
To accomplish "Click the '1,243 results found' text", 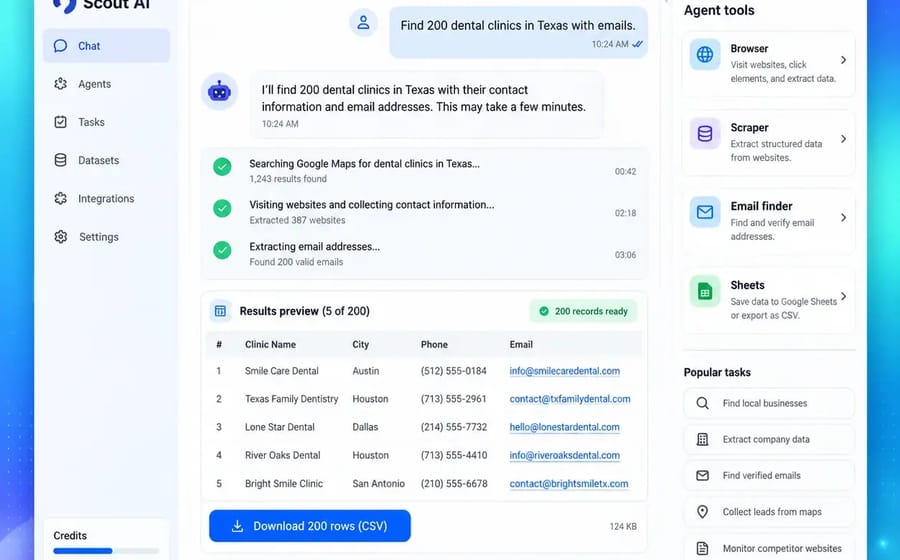I will coord(288,179).
